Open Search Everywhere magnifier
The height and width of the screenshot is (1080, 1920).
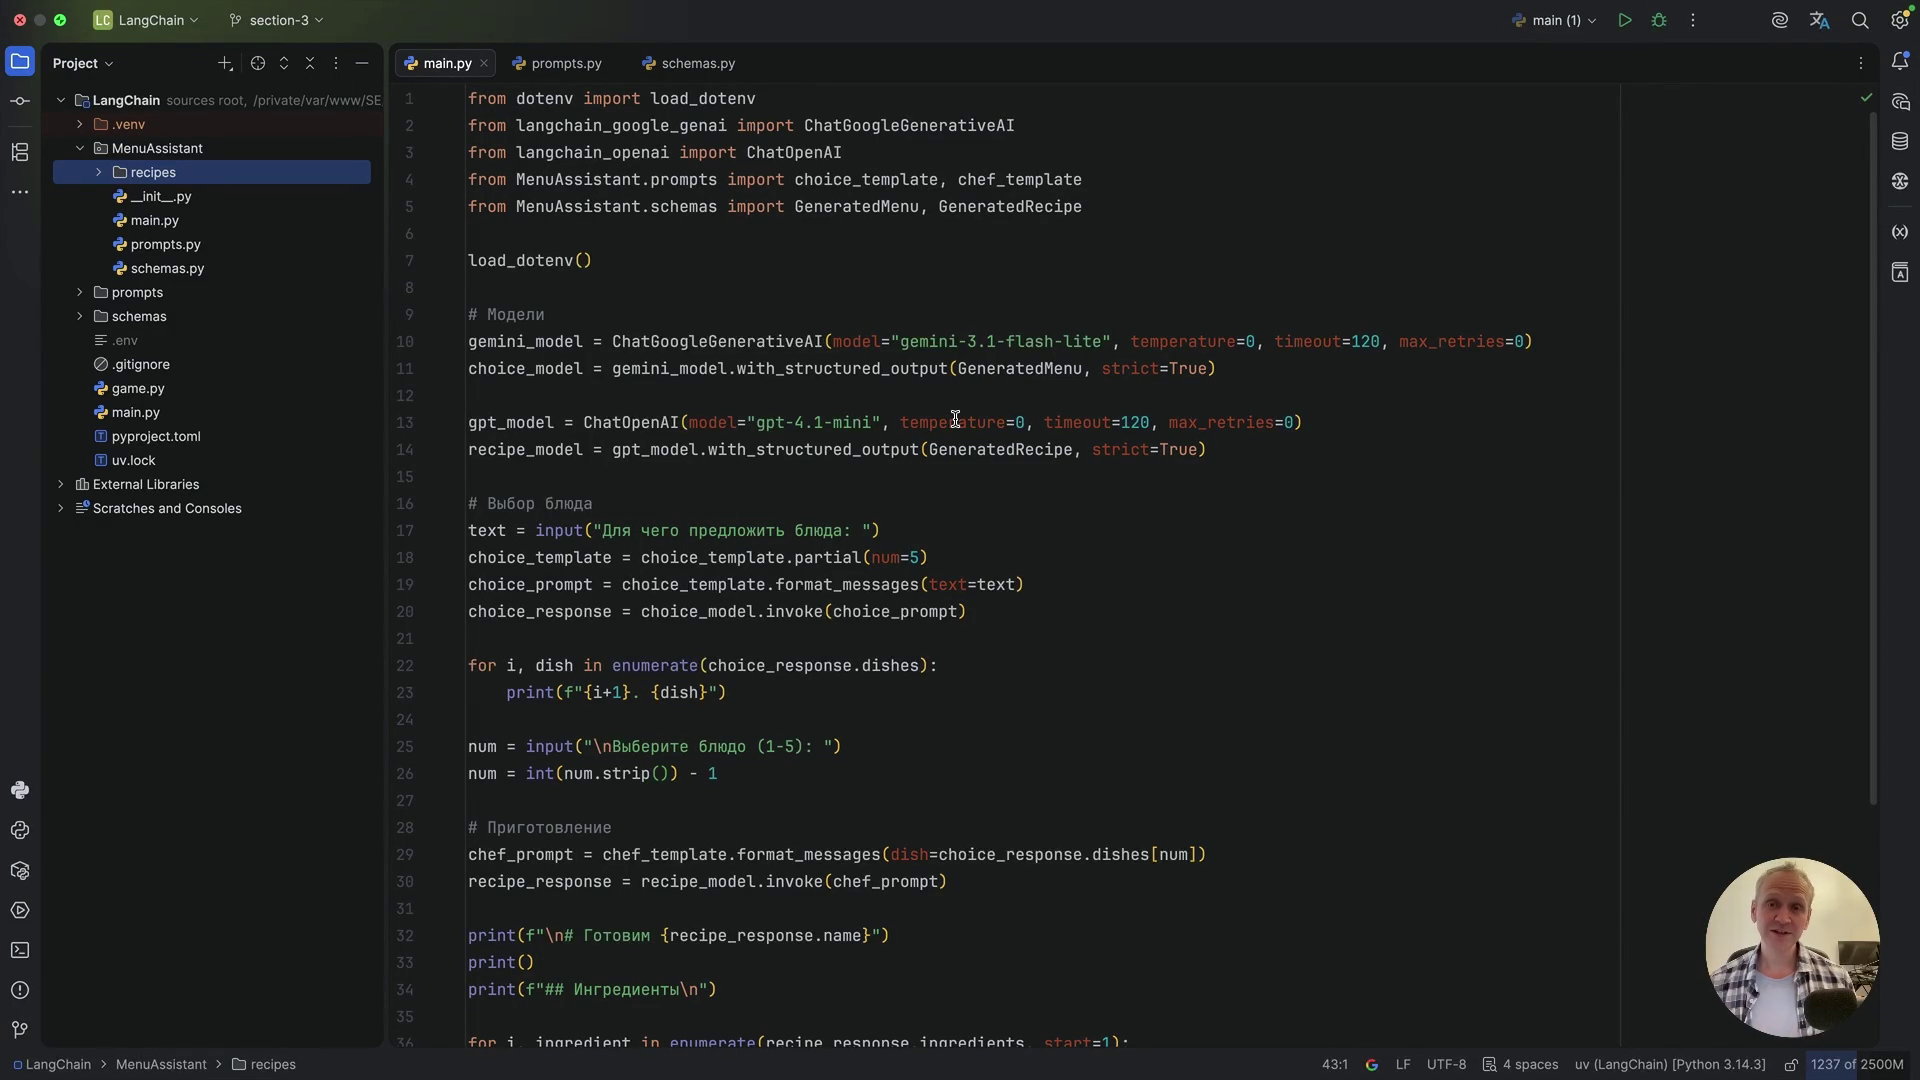pos(1860,20)
